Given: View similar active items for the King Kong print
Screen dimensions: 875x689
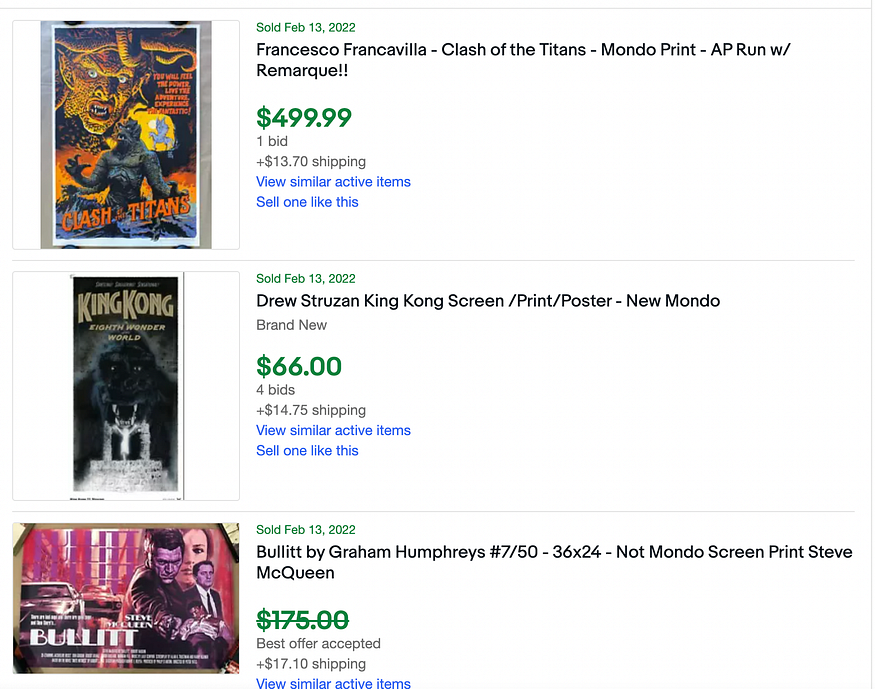Looking at the screenshot, I should point(333,430).
